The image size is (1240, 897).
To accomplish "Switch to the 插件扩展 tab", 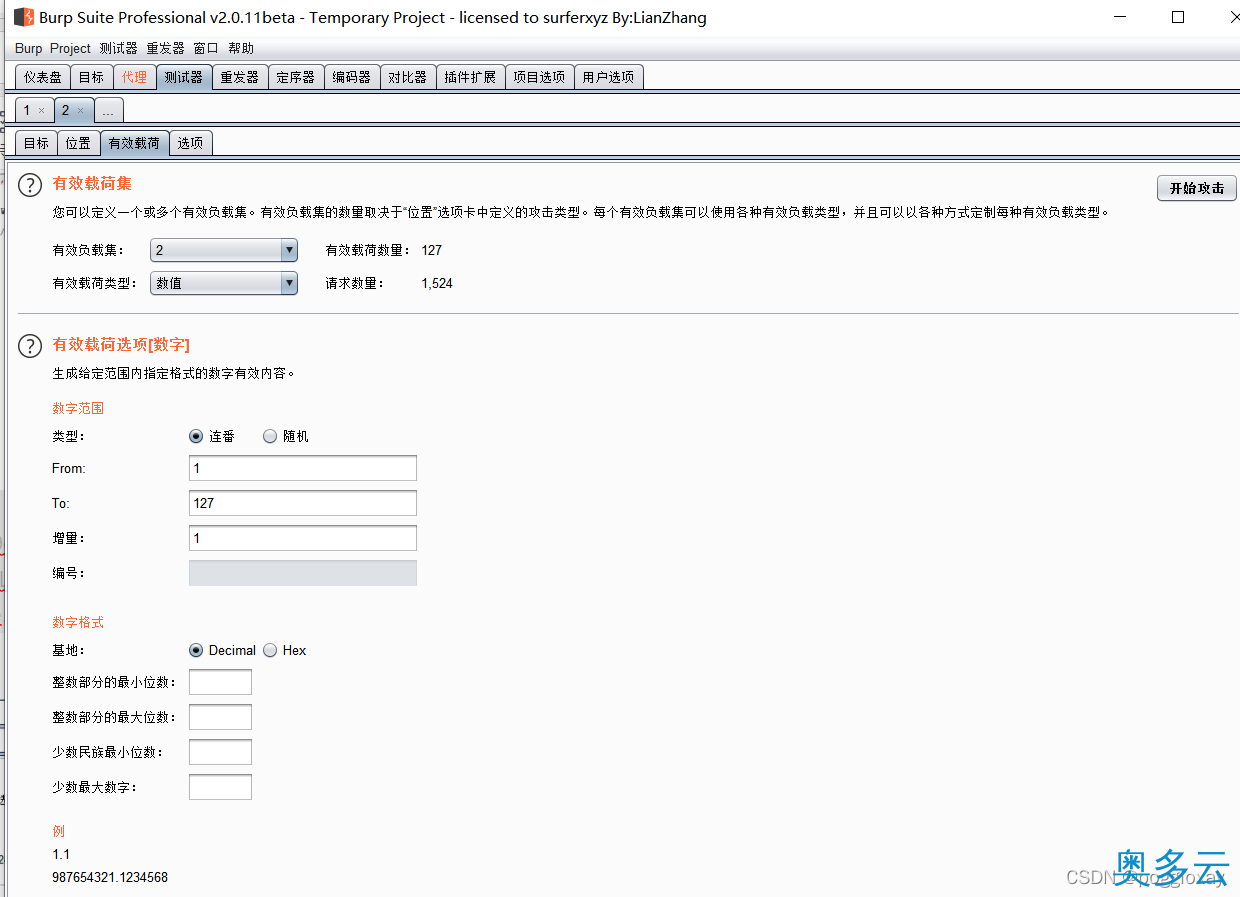I will tap(470, 77).
